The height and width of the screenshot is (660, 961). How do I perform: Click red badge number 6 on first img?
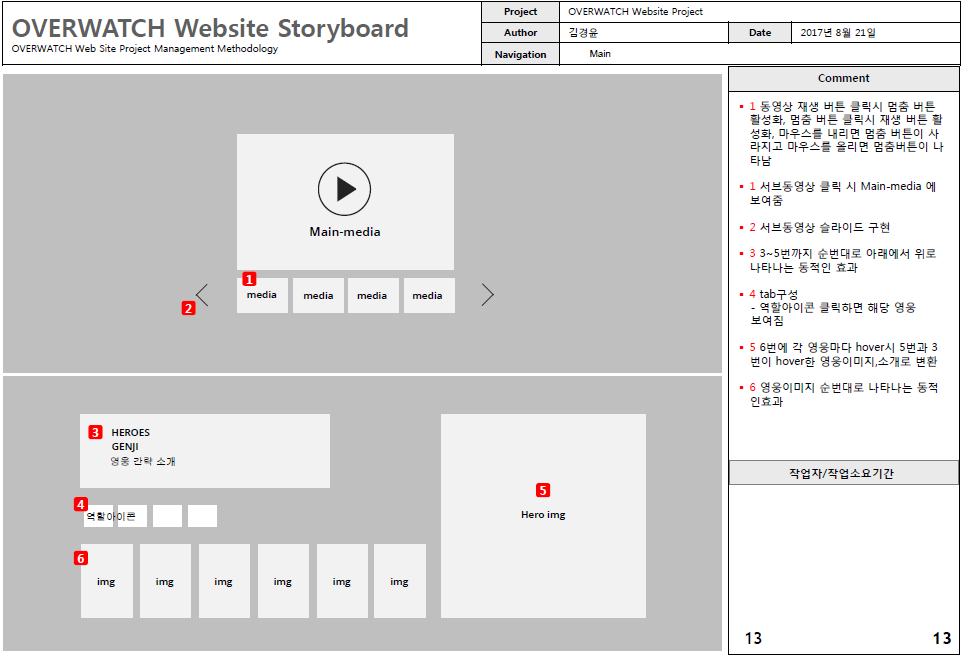[x=81, y=558]
